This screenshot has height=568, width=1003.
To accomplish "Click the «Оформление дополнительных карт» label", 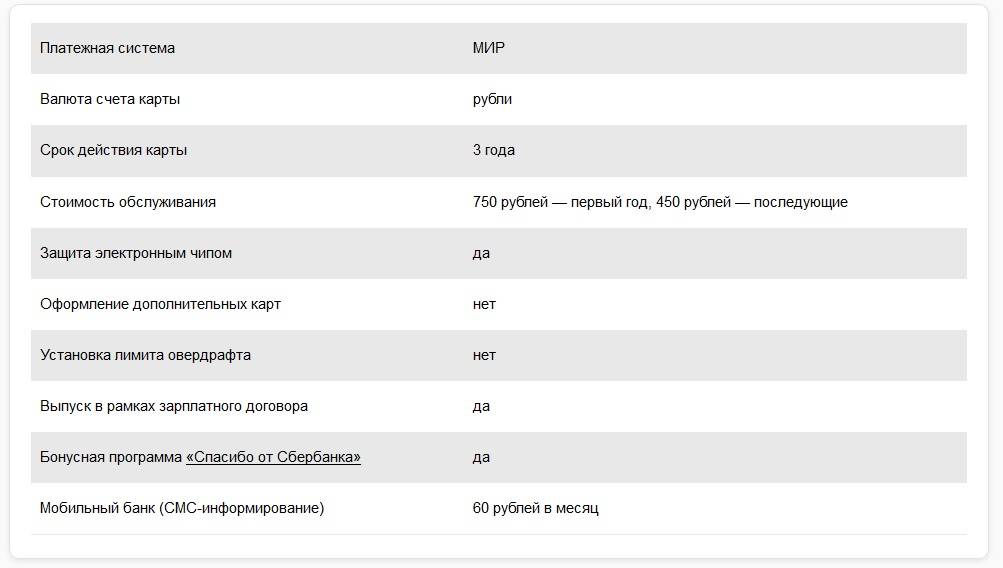I will [x=160, y=304].
